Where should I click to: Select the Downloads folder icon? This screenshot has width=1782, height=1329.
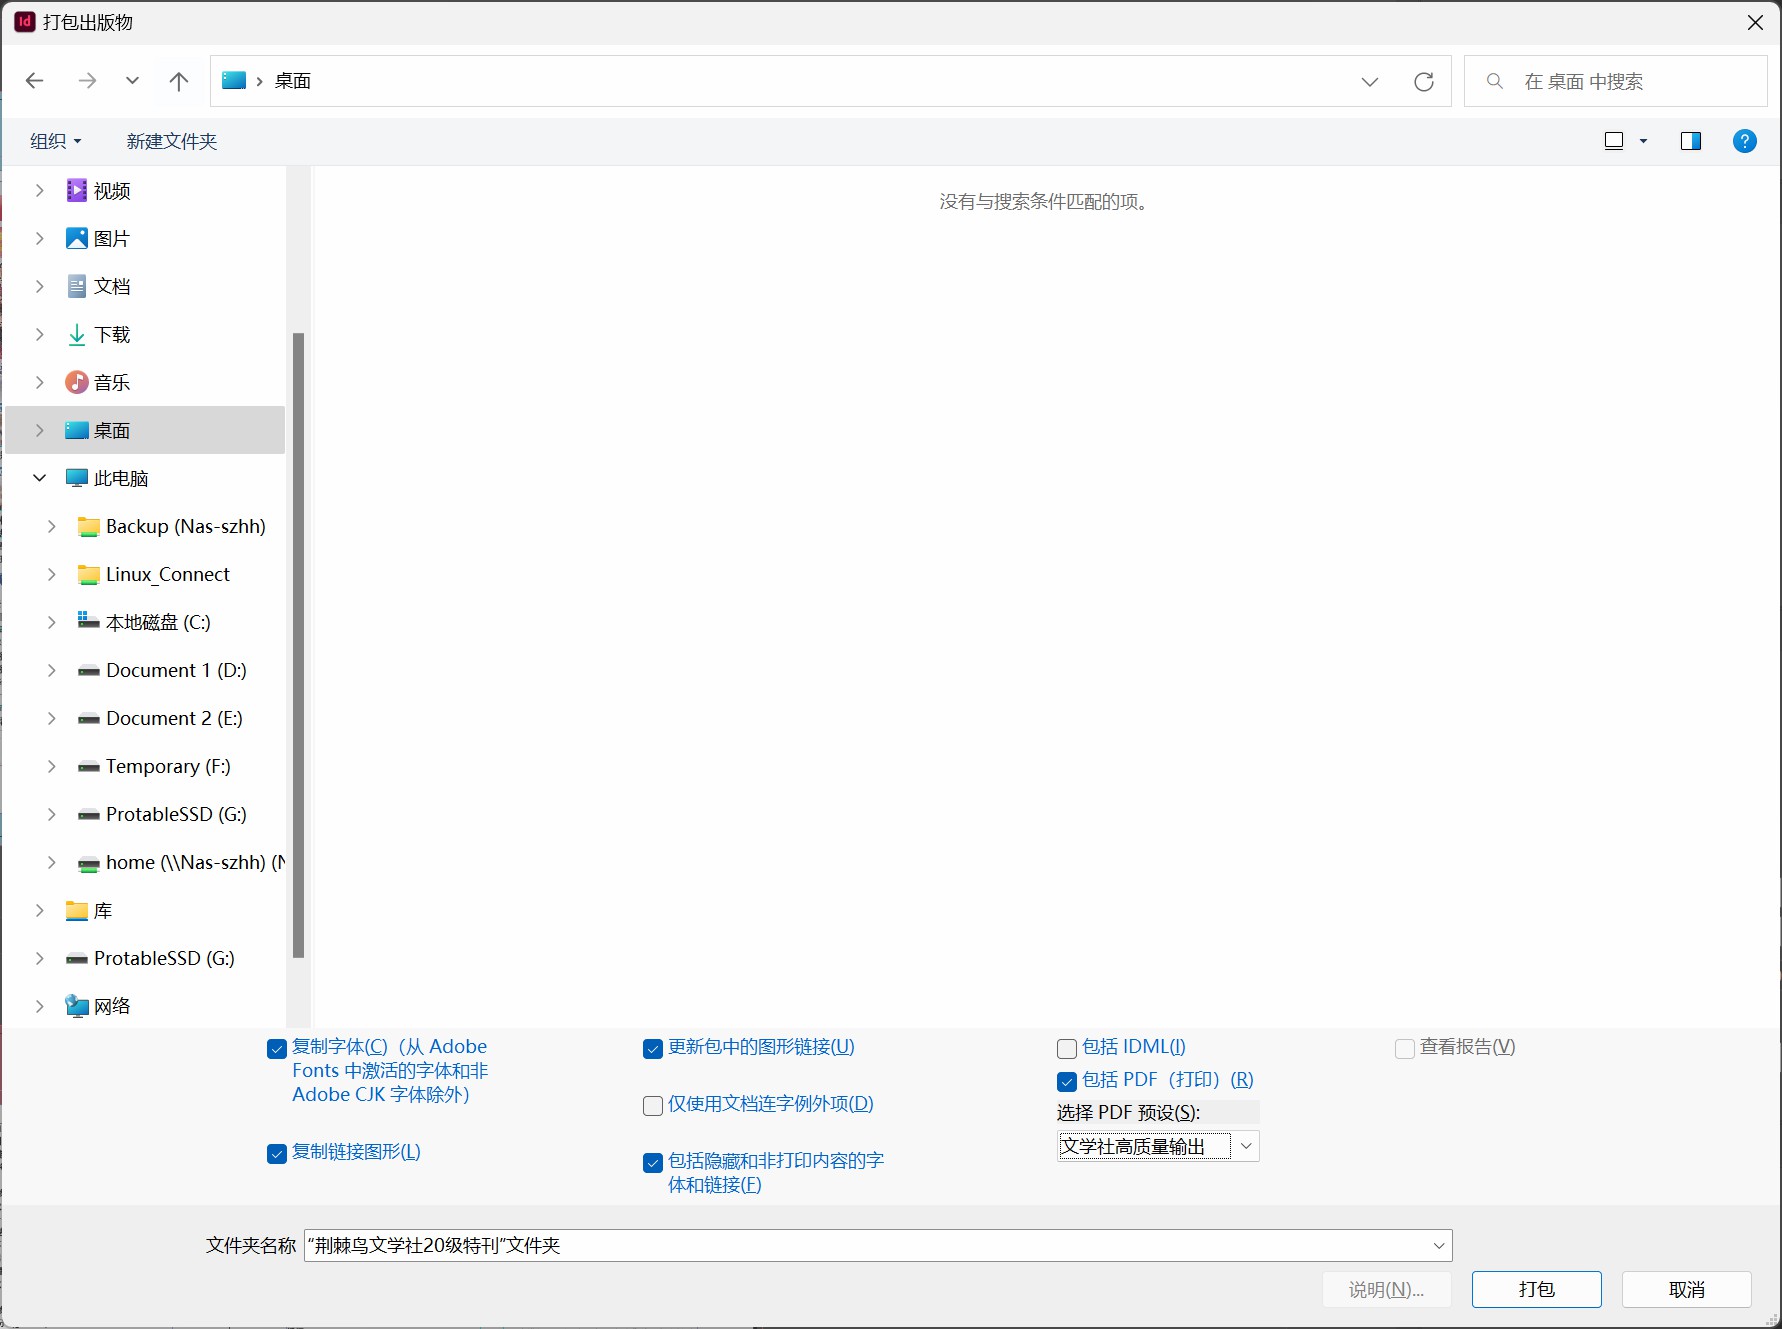77,335
